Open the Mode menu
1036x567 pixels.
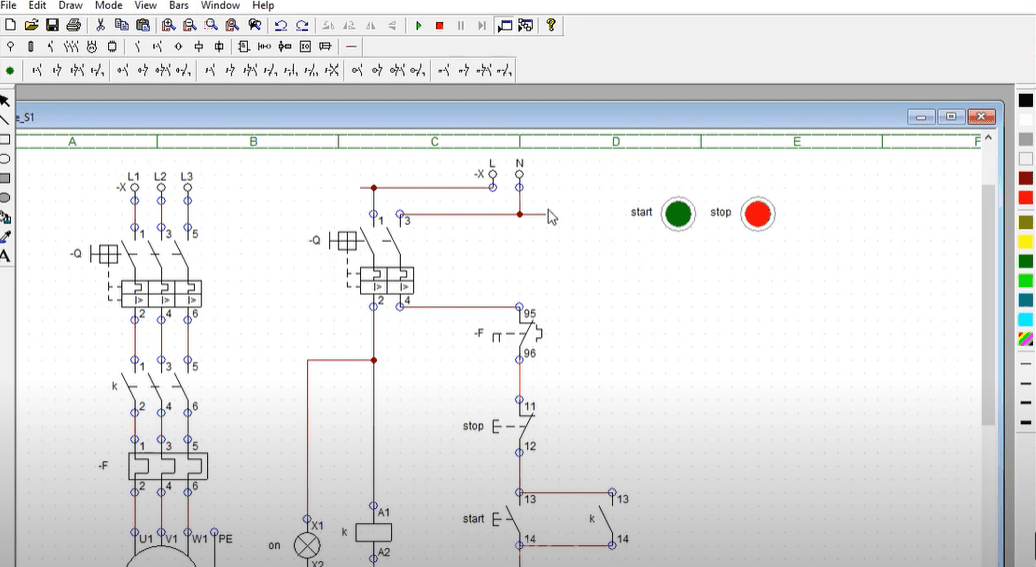point(108,5)
